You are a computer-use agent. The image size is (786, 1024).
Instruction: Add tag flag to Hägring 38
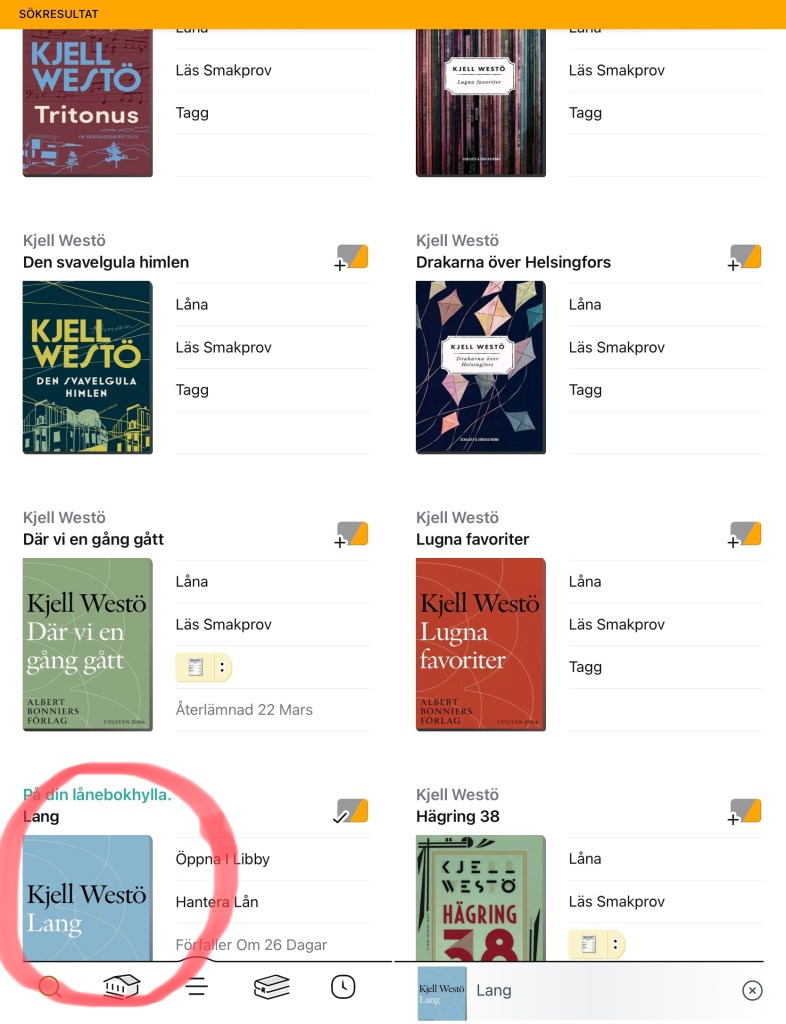(x=744, y=812)
